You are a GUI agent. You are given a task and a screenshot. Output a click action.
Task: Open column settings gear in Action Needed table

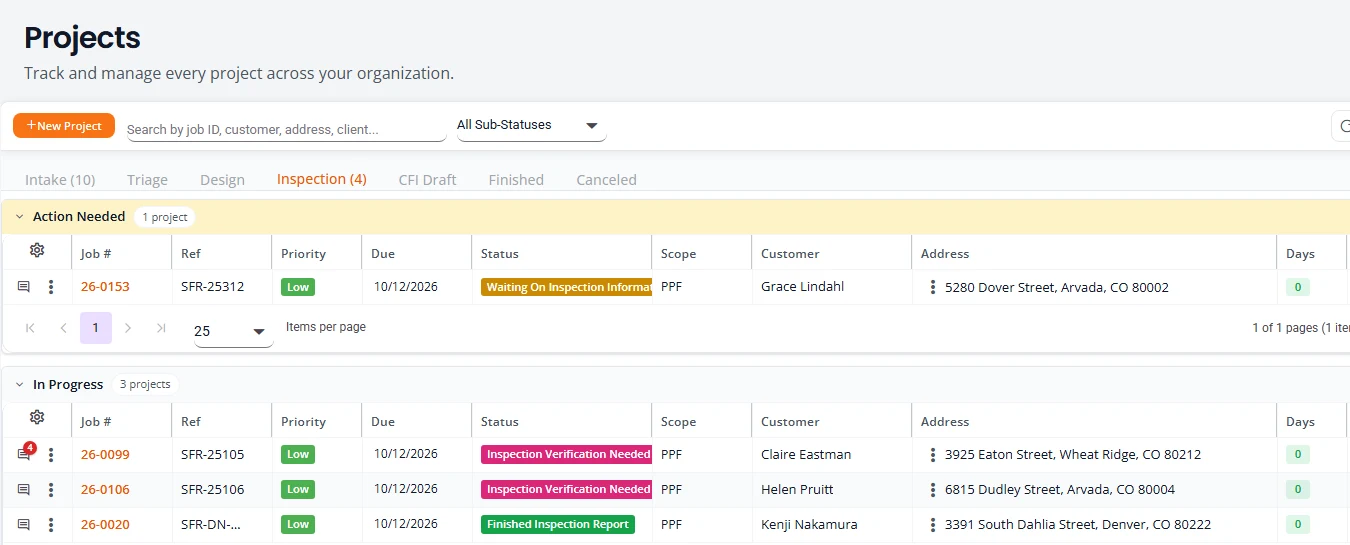coord(37,251)
